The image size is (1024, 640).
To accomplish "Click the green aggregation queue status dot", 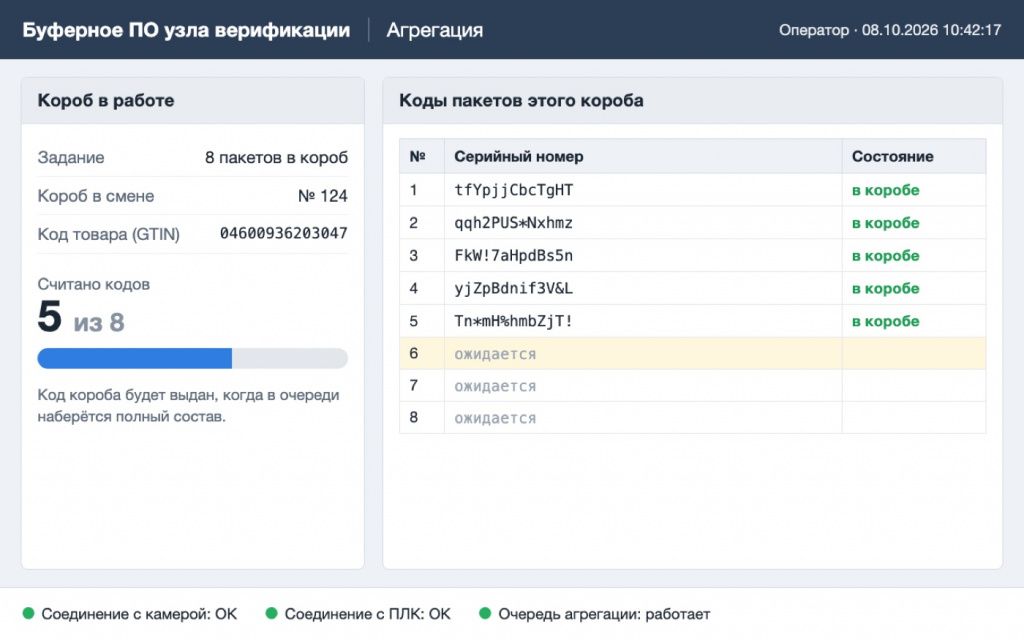I will 485,613.
